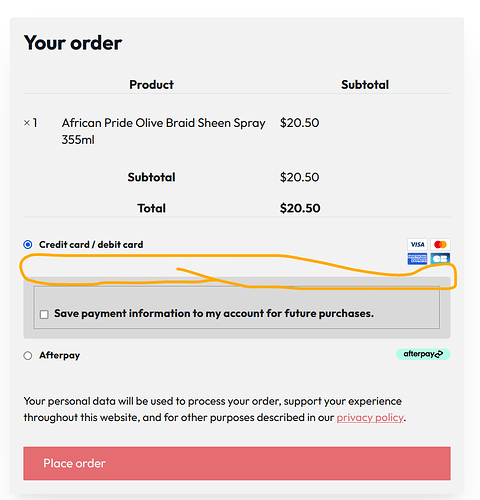Select the Credit card / debit card radio button
This screenshot has height=500, width=480.
28,245
